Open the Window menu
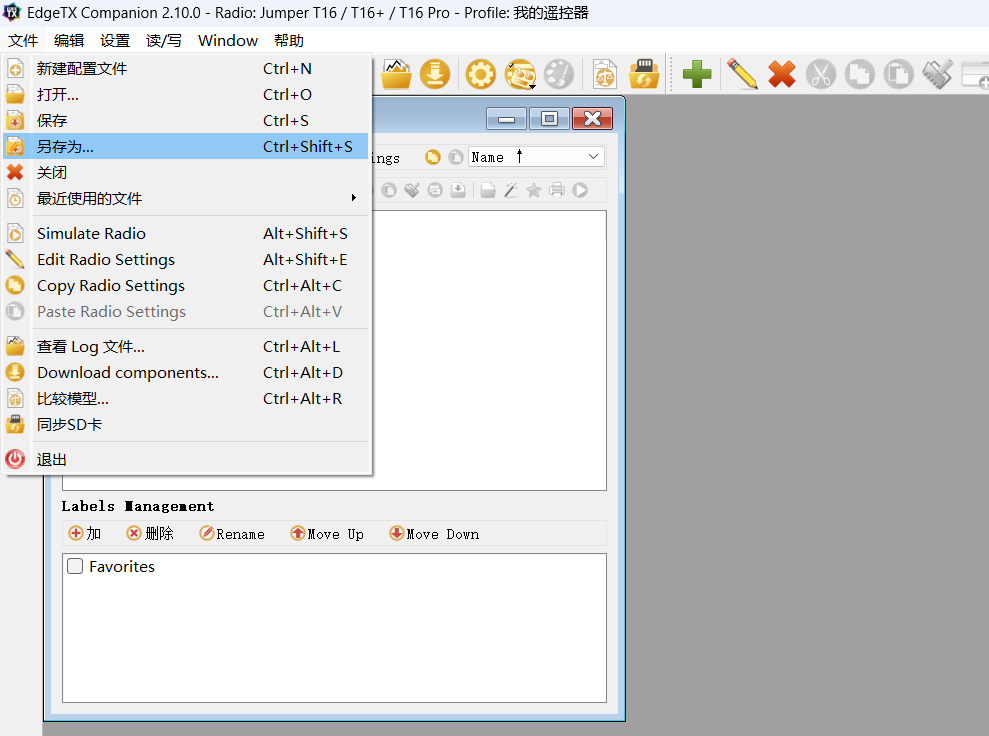 [228, 41]
